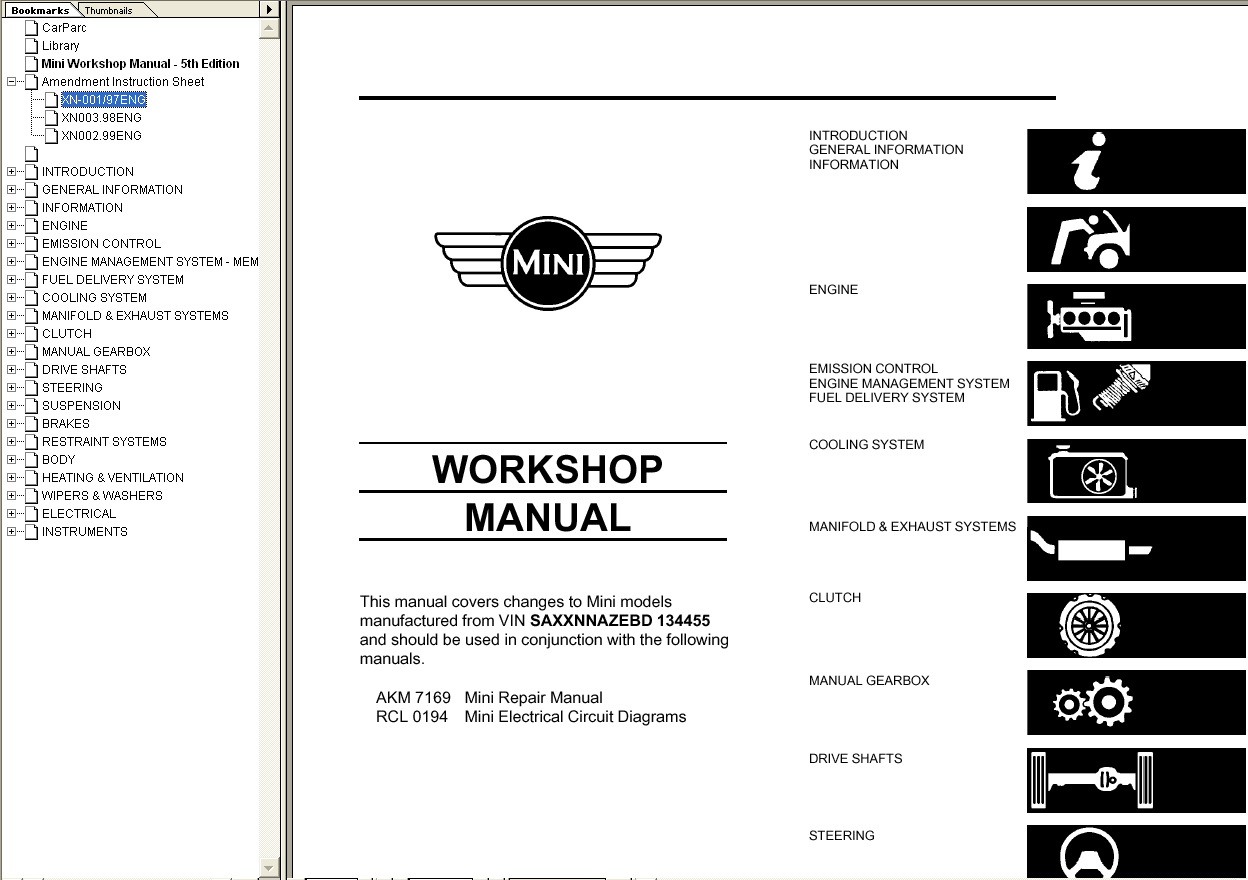The width and height of the screenshot is (1248, 880).
Task: Click the VIN "SAXXNNAZEBD 134455" text
Action: tap(620, 621)
